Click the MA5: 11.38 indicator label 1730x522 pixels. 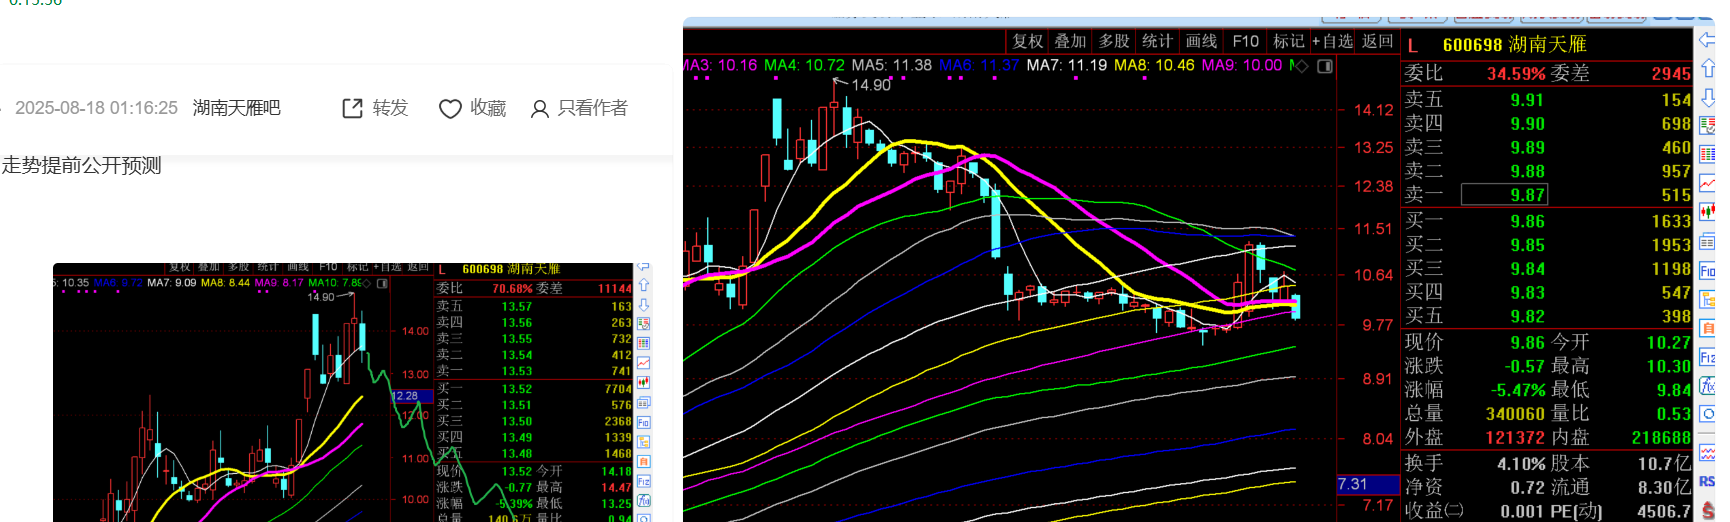pyautogui.click(x=891, y=66)
